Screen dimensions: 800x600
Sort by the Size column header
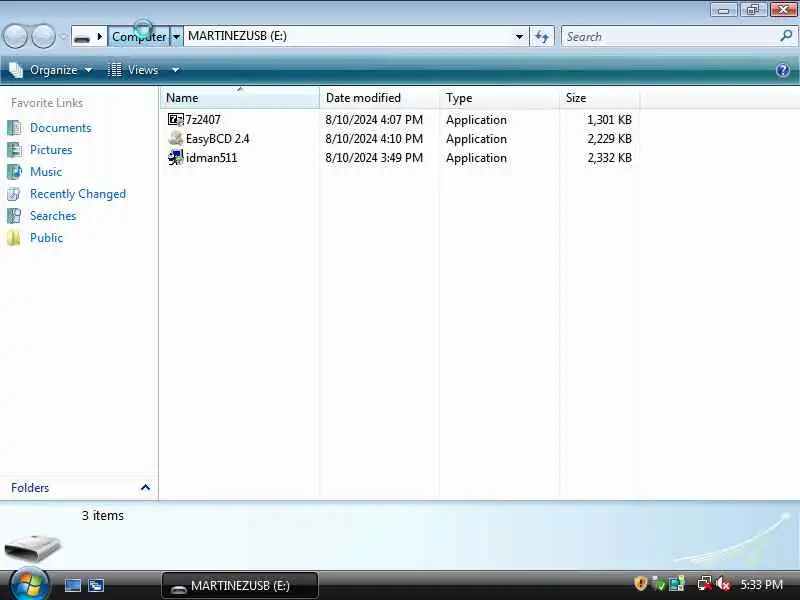[x=599, y=97]
